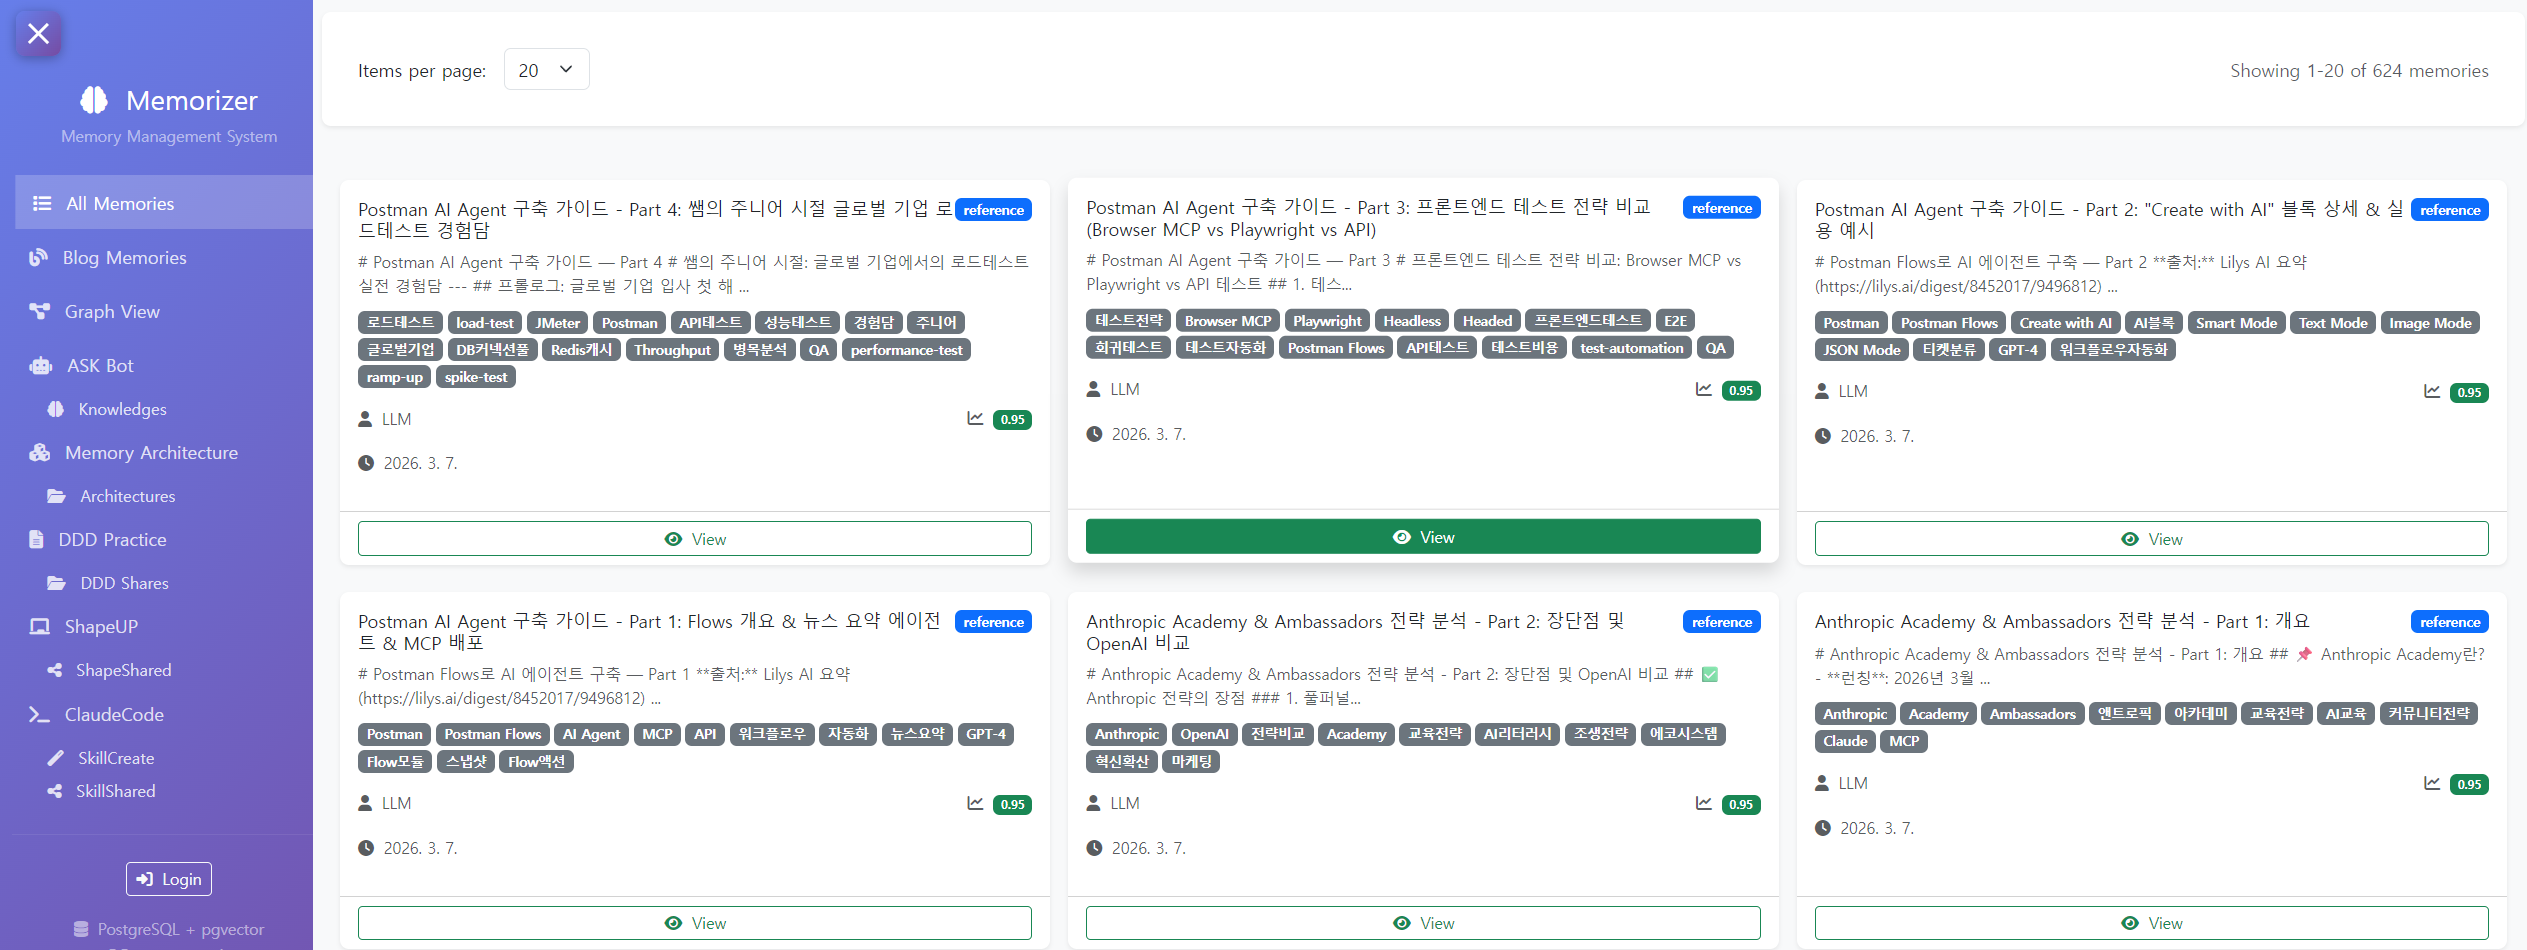Click the JMeter tag on Part 4 card
This screenshot has width=2527, height=950.
[557, 323]
